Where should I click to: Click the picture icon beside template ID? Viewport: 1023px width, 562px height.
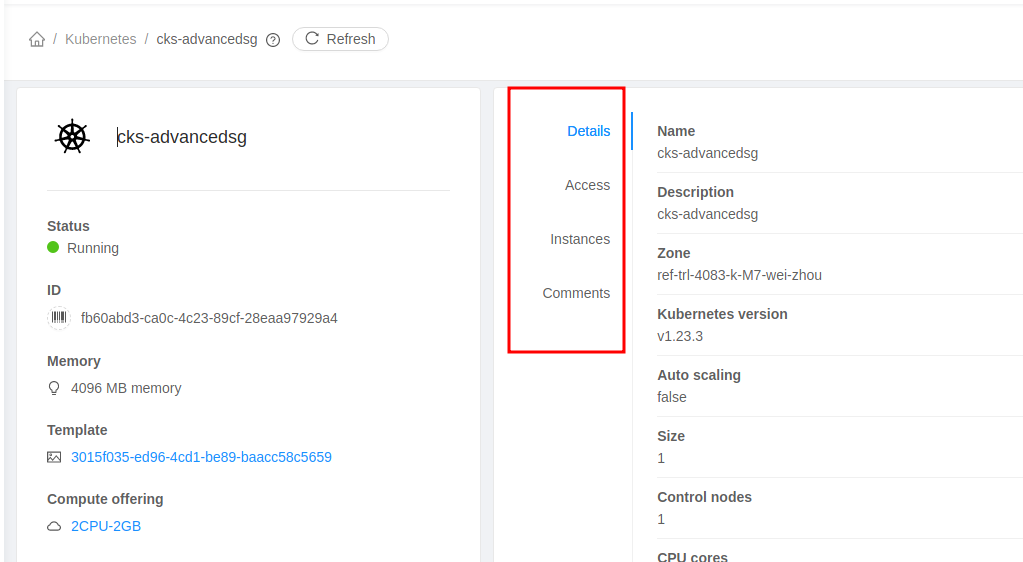(54, 457)
